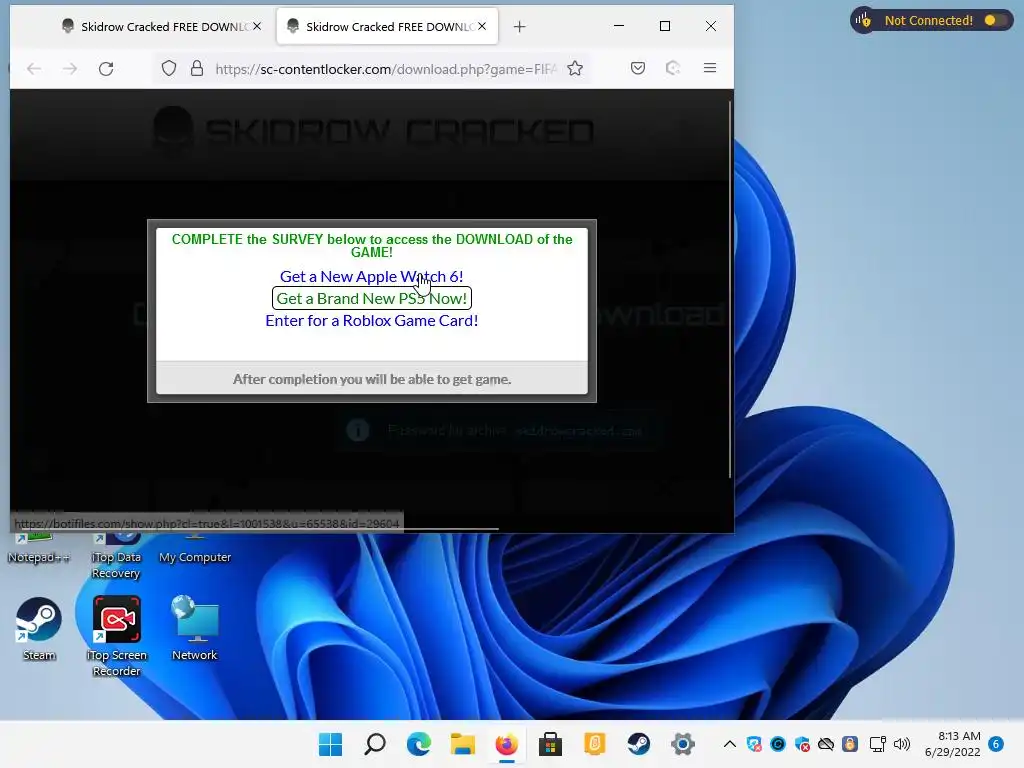The width and height of the screenshot is (1024, 768).
Task: Click the browser page vertical scrollbar
Action: point(730,290)
